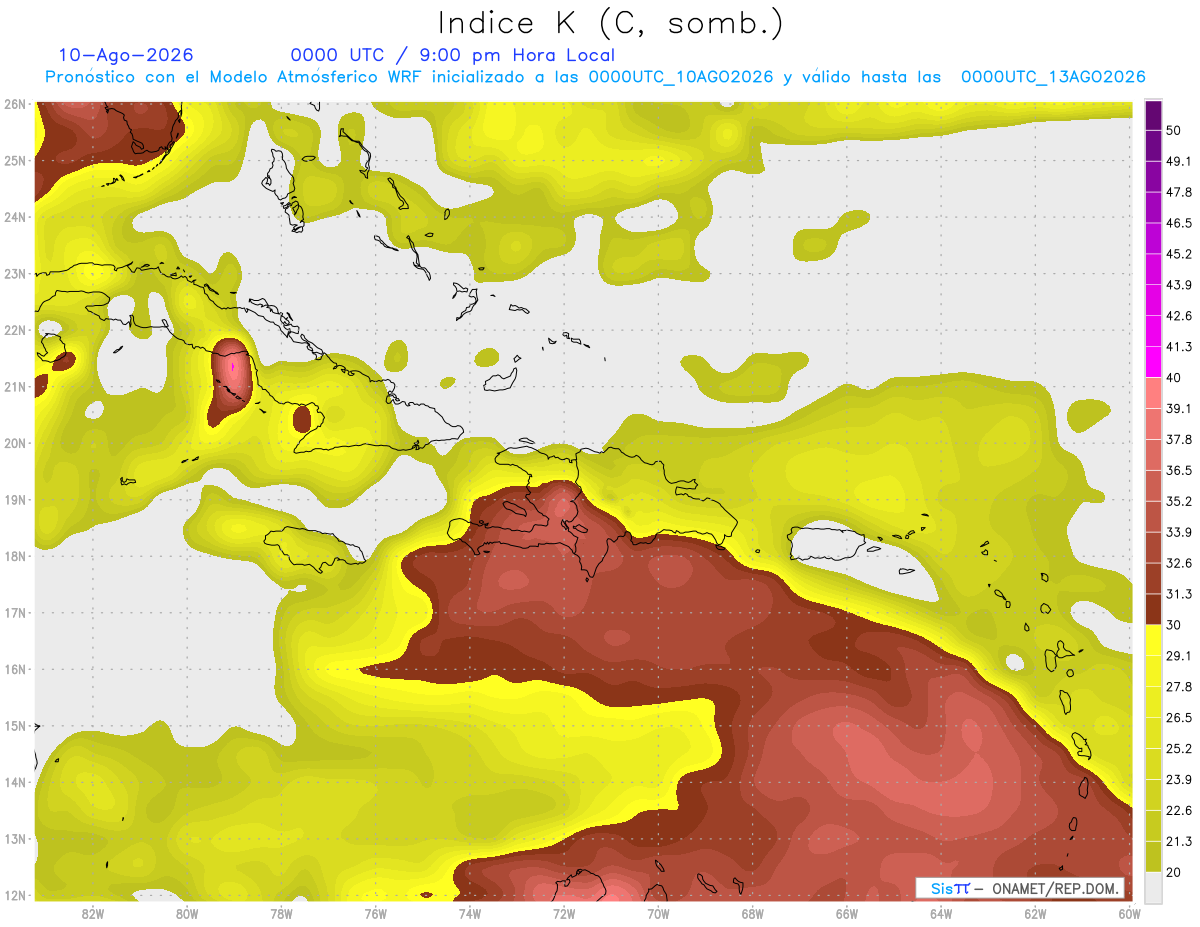Click the 26N latitude label
This screenshot has width=1200, height=927.
(15, 104)
